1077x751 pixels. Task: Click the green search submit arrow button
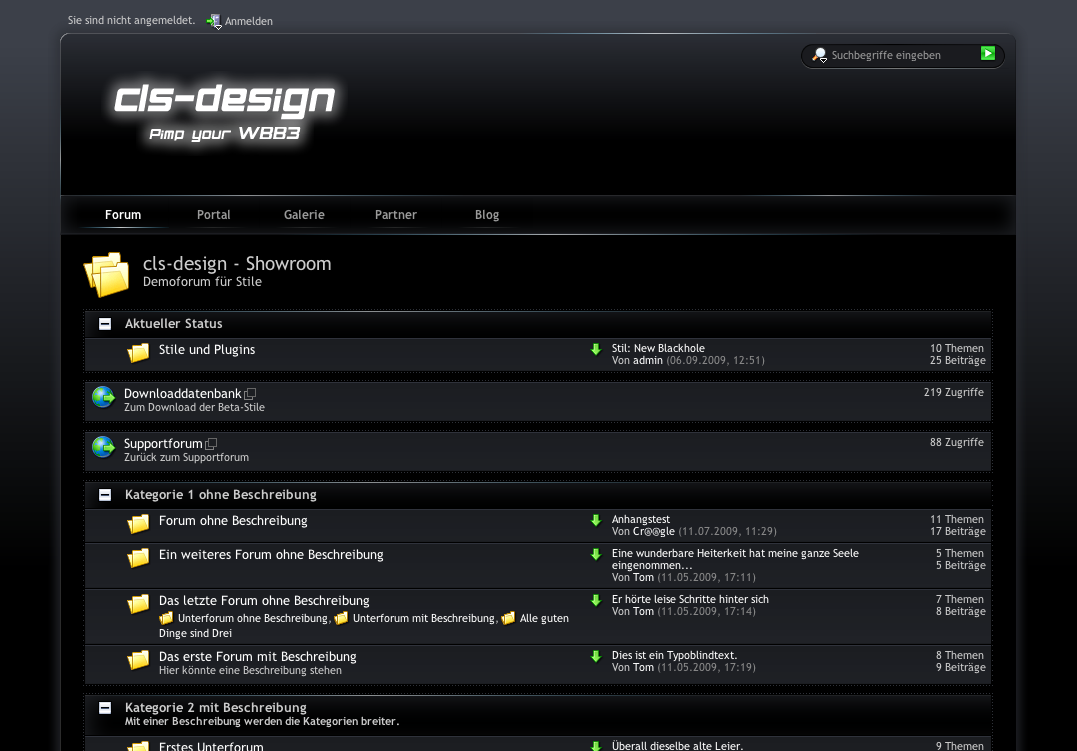pos(988,54)
